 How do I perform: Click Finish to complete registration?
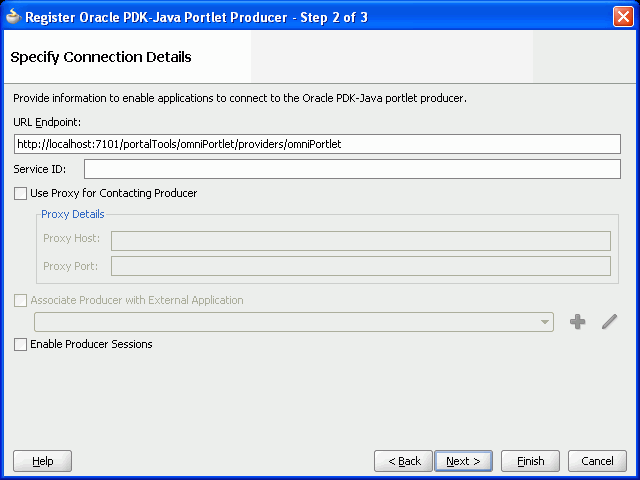530,461
